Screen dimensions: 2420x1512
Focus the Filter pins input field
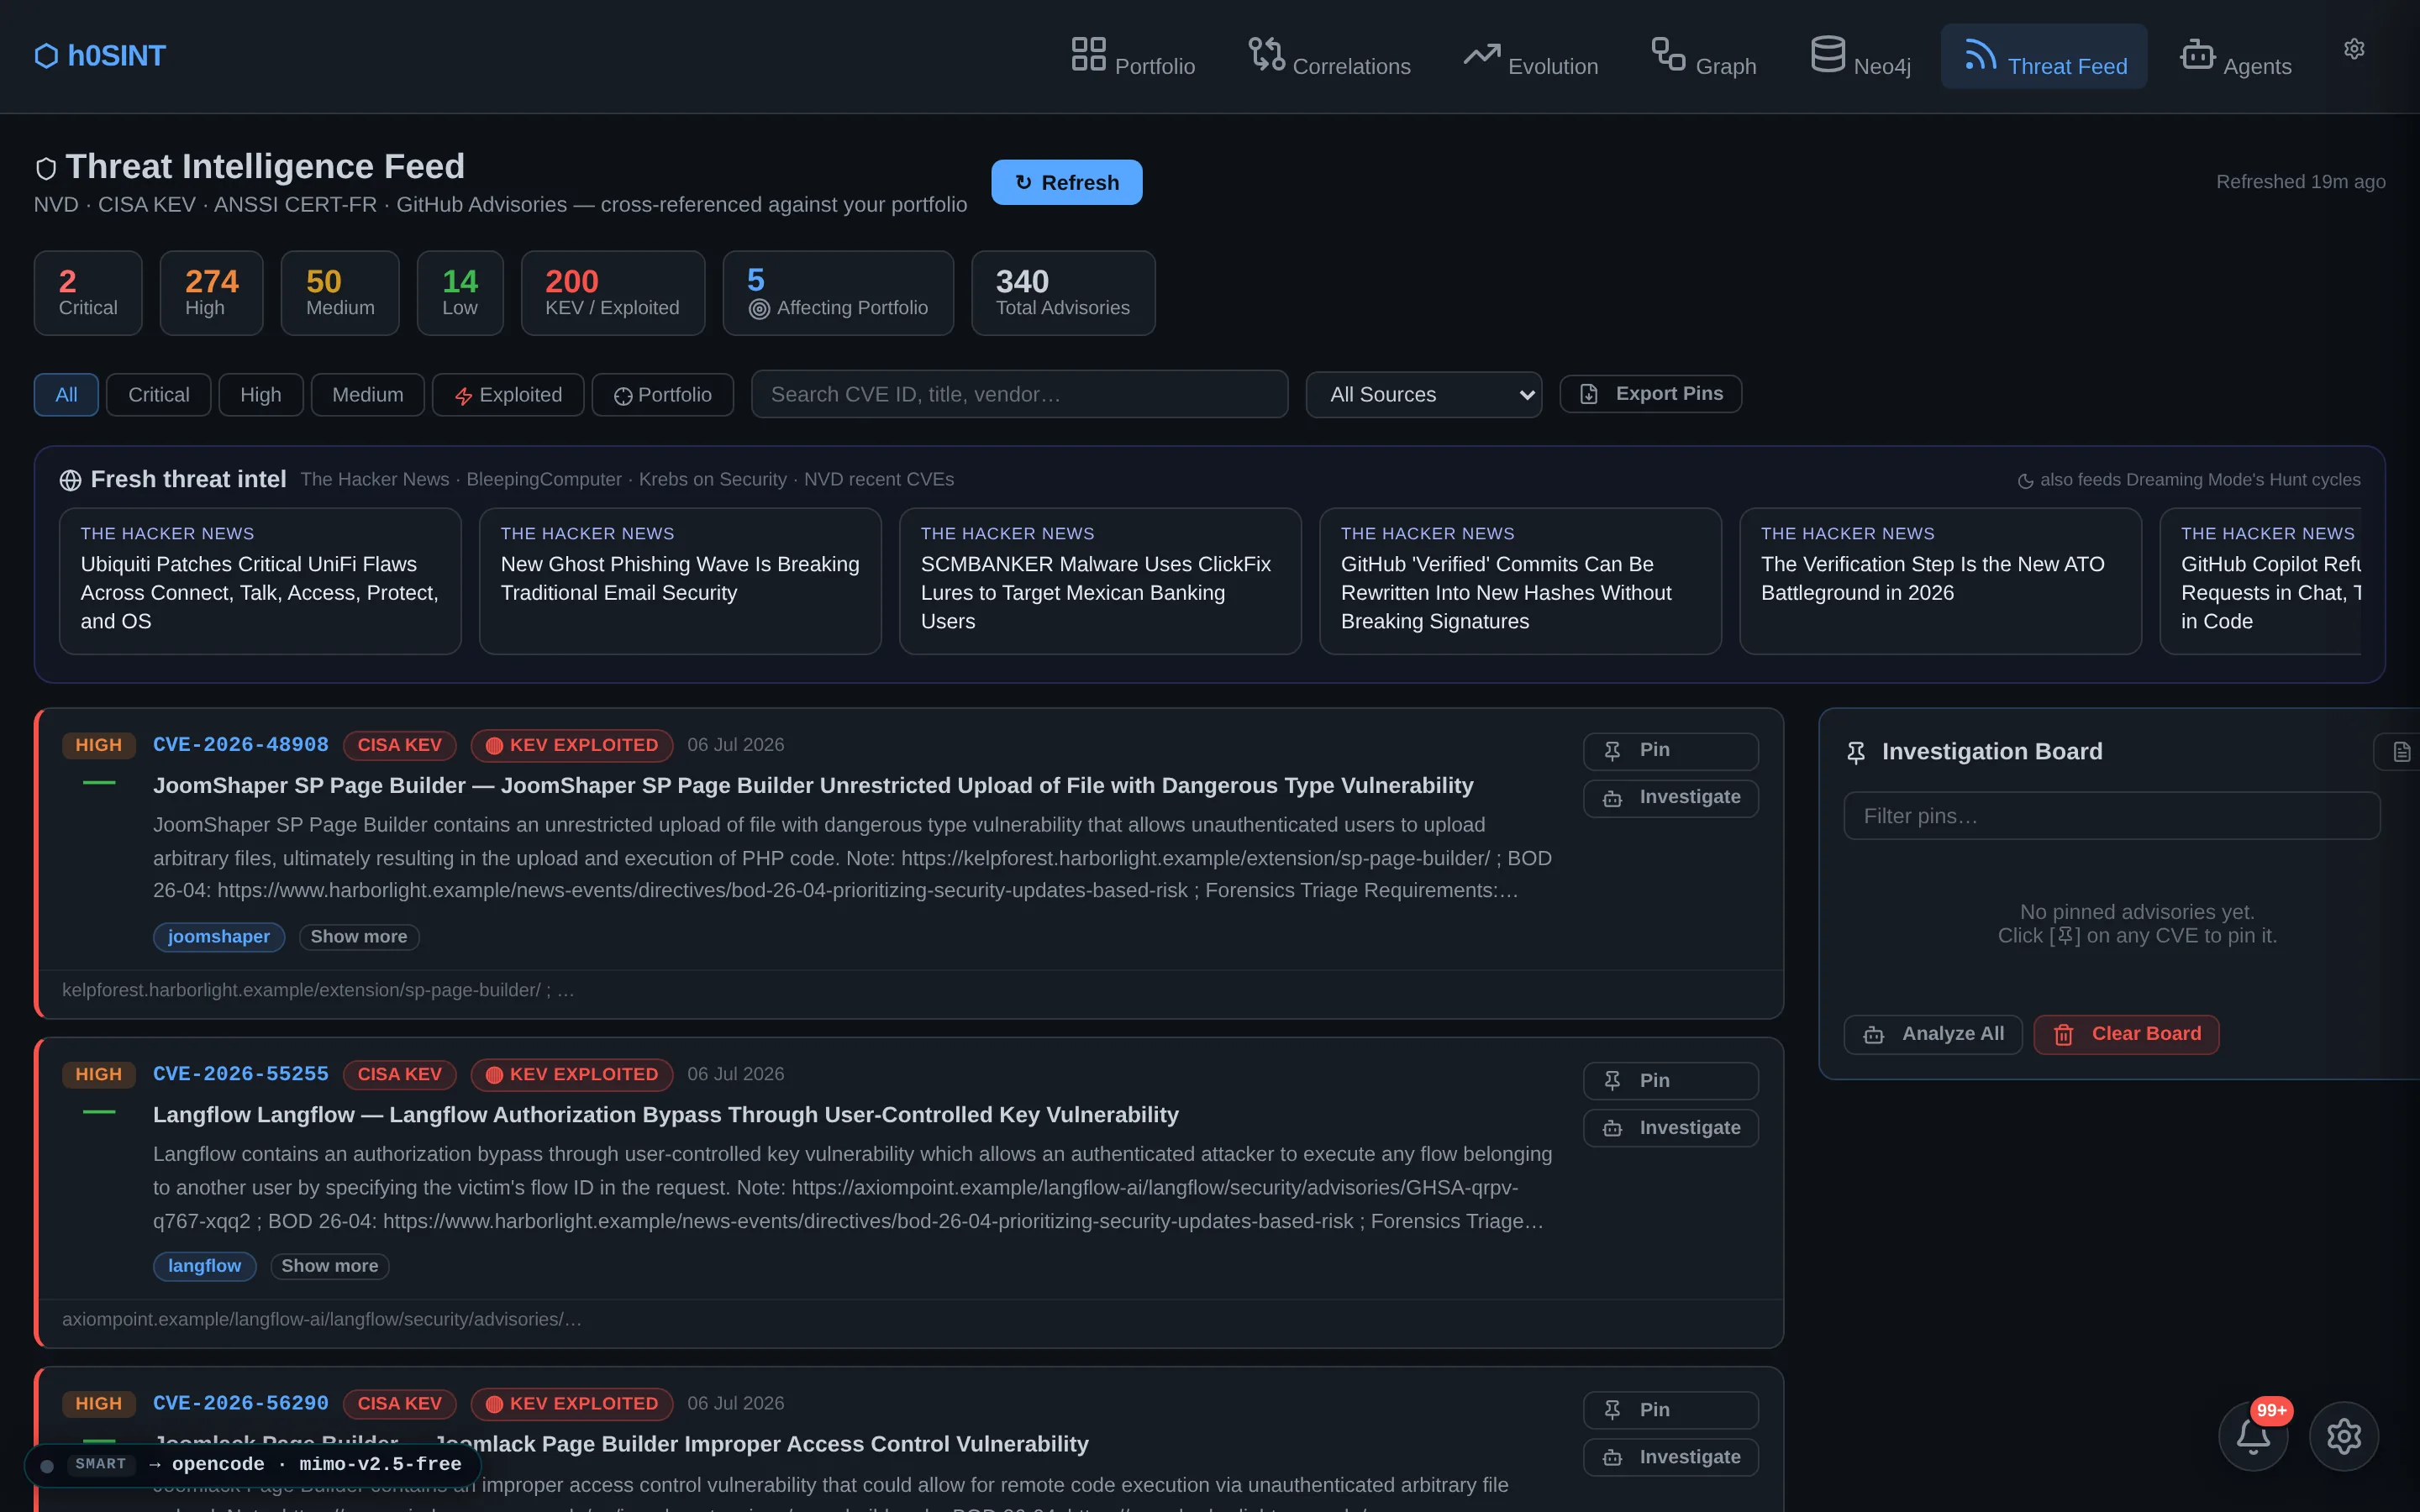click(2112, 816)
